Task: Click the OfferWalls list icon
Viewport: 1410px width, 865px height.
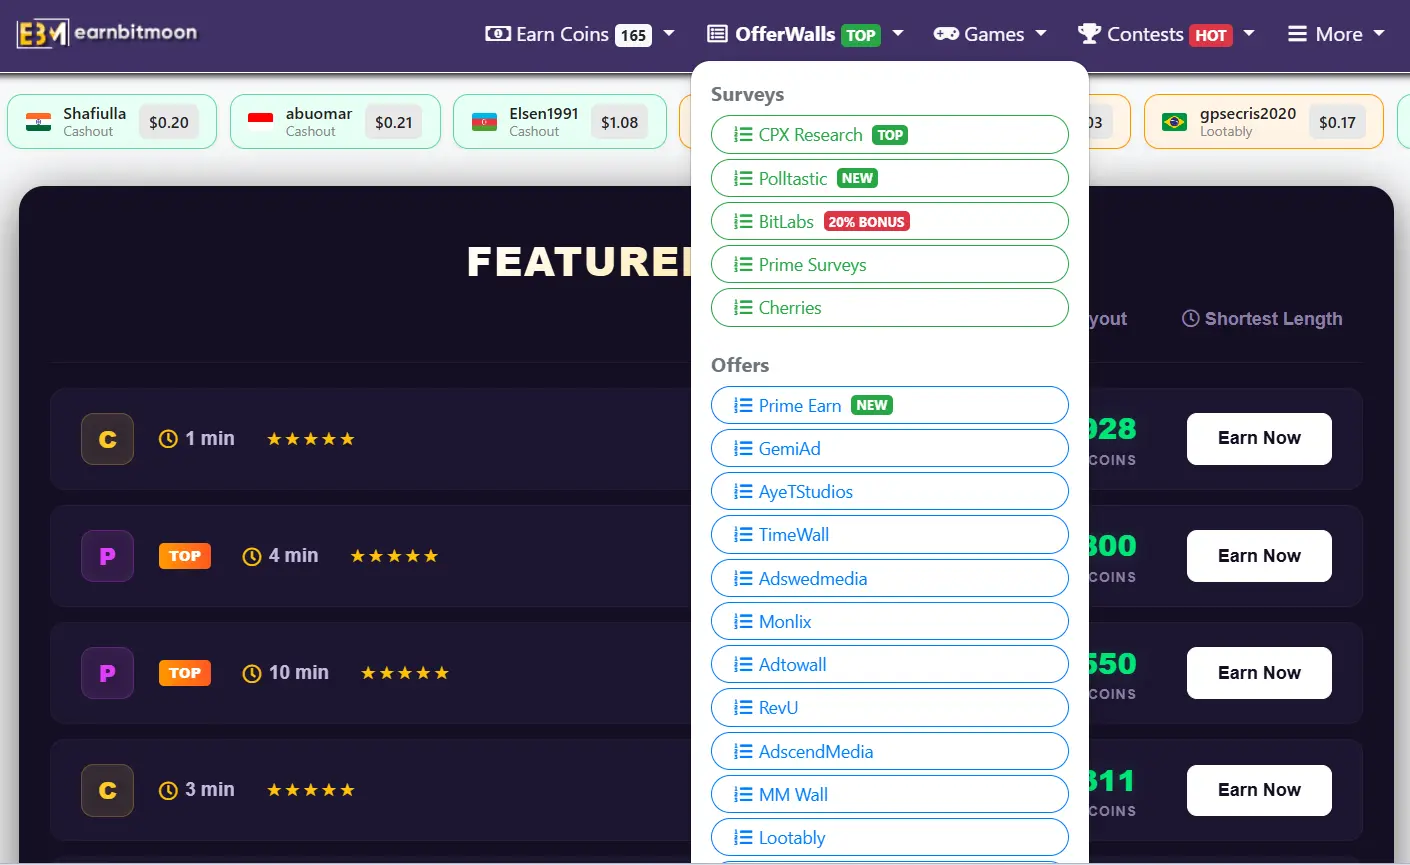Action: coord(717,34)
